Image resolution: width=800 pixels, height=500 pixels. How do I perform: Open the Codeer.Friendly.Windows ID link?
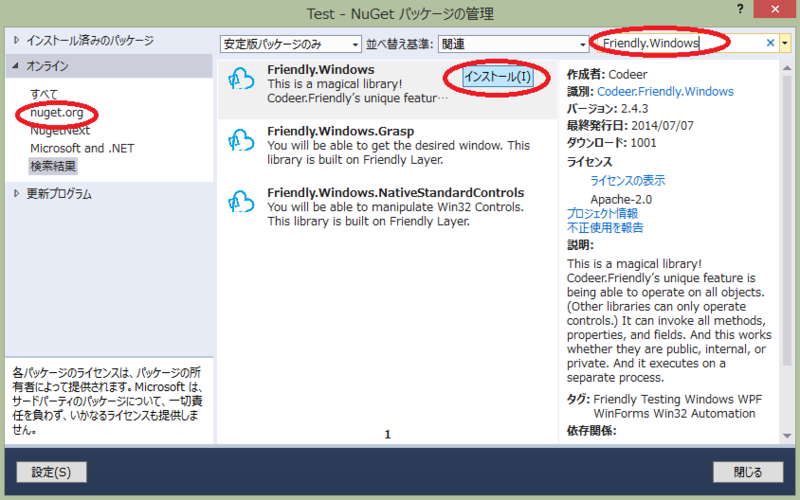click(665, 91)
